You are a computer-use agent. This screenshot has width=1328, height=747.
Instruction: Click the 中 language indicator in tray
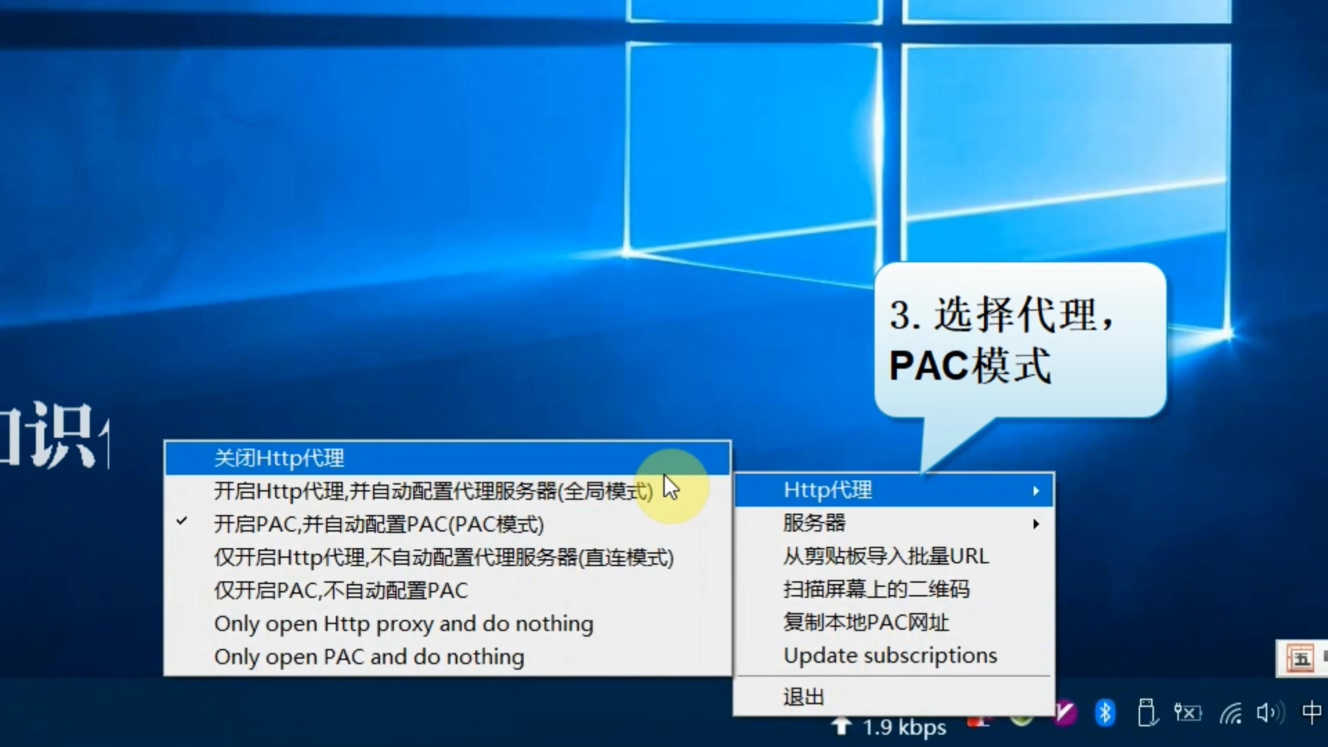tap(1311, 712)
